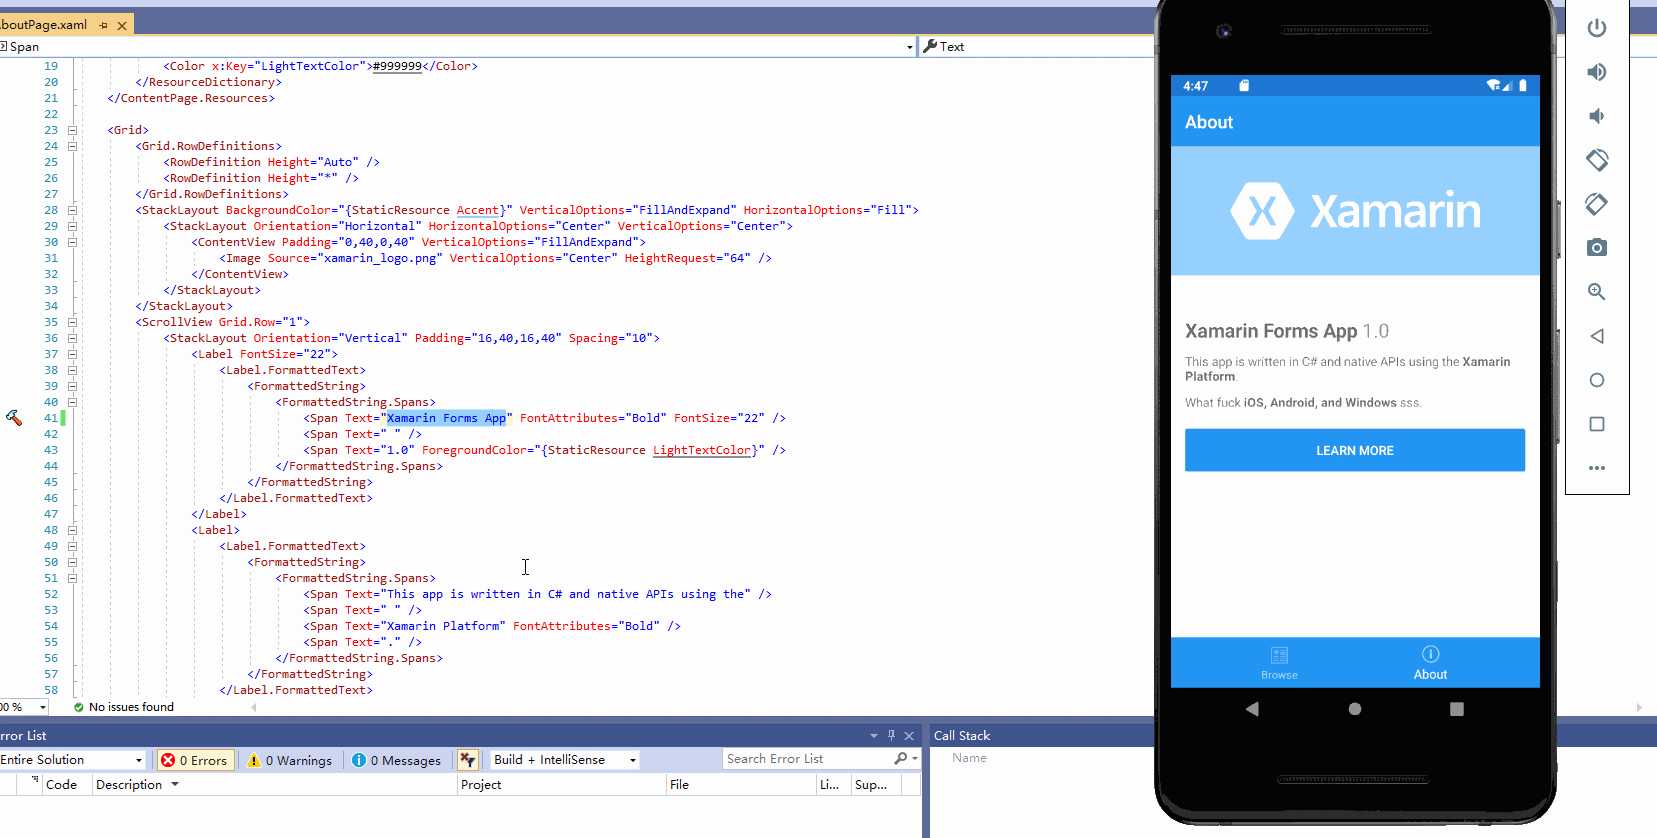Toggle the 0 Messages filter
Viewport: 1657px width, 838px height.
397,760
